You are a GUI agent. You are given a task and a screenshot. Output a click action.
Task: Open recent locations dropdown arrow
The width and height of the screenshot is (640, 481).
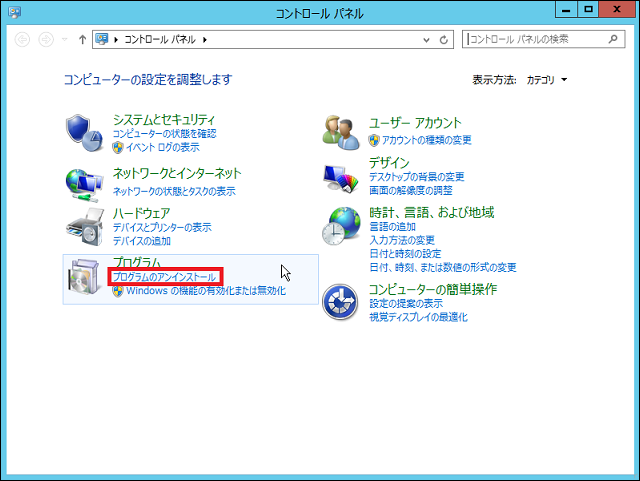(64, 40)
